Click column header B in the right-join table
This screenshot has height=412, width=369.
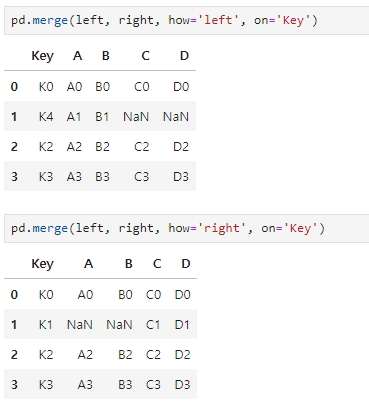tap(129, 264)
